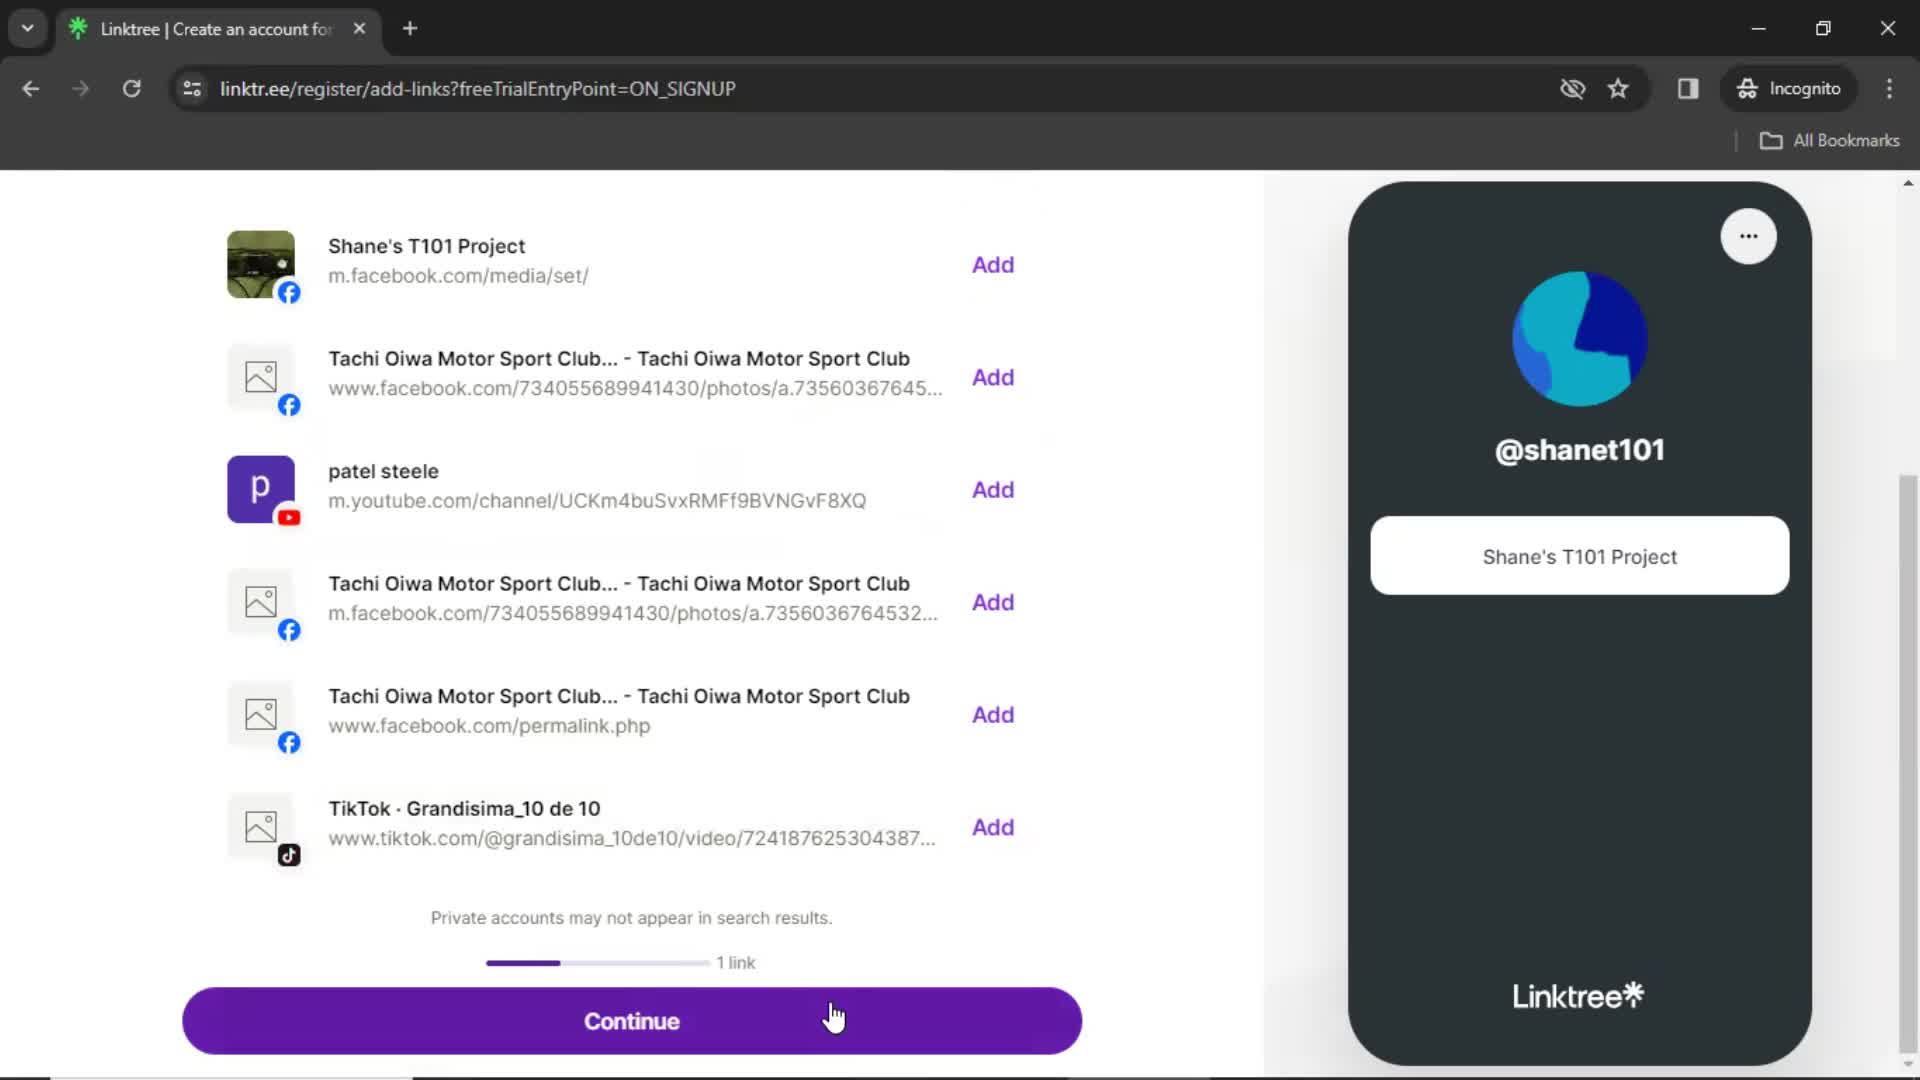Click the back navigation arrow

click(x=31, y=89)
